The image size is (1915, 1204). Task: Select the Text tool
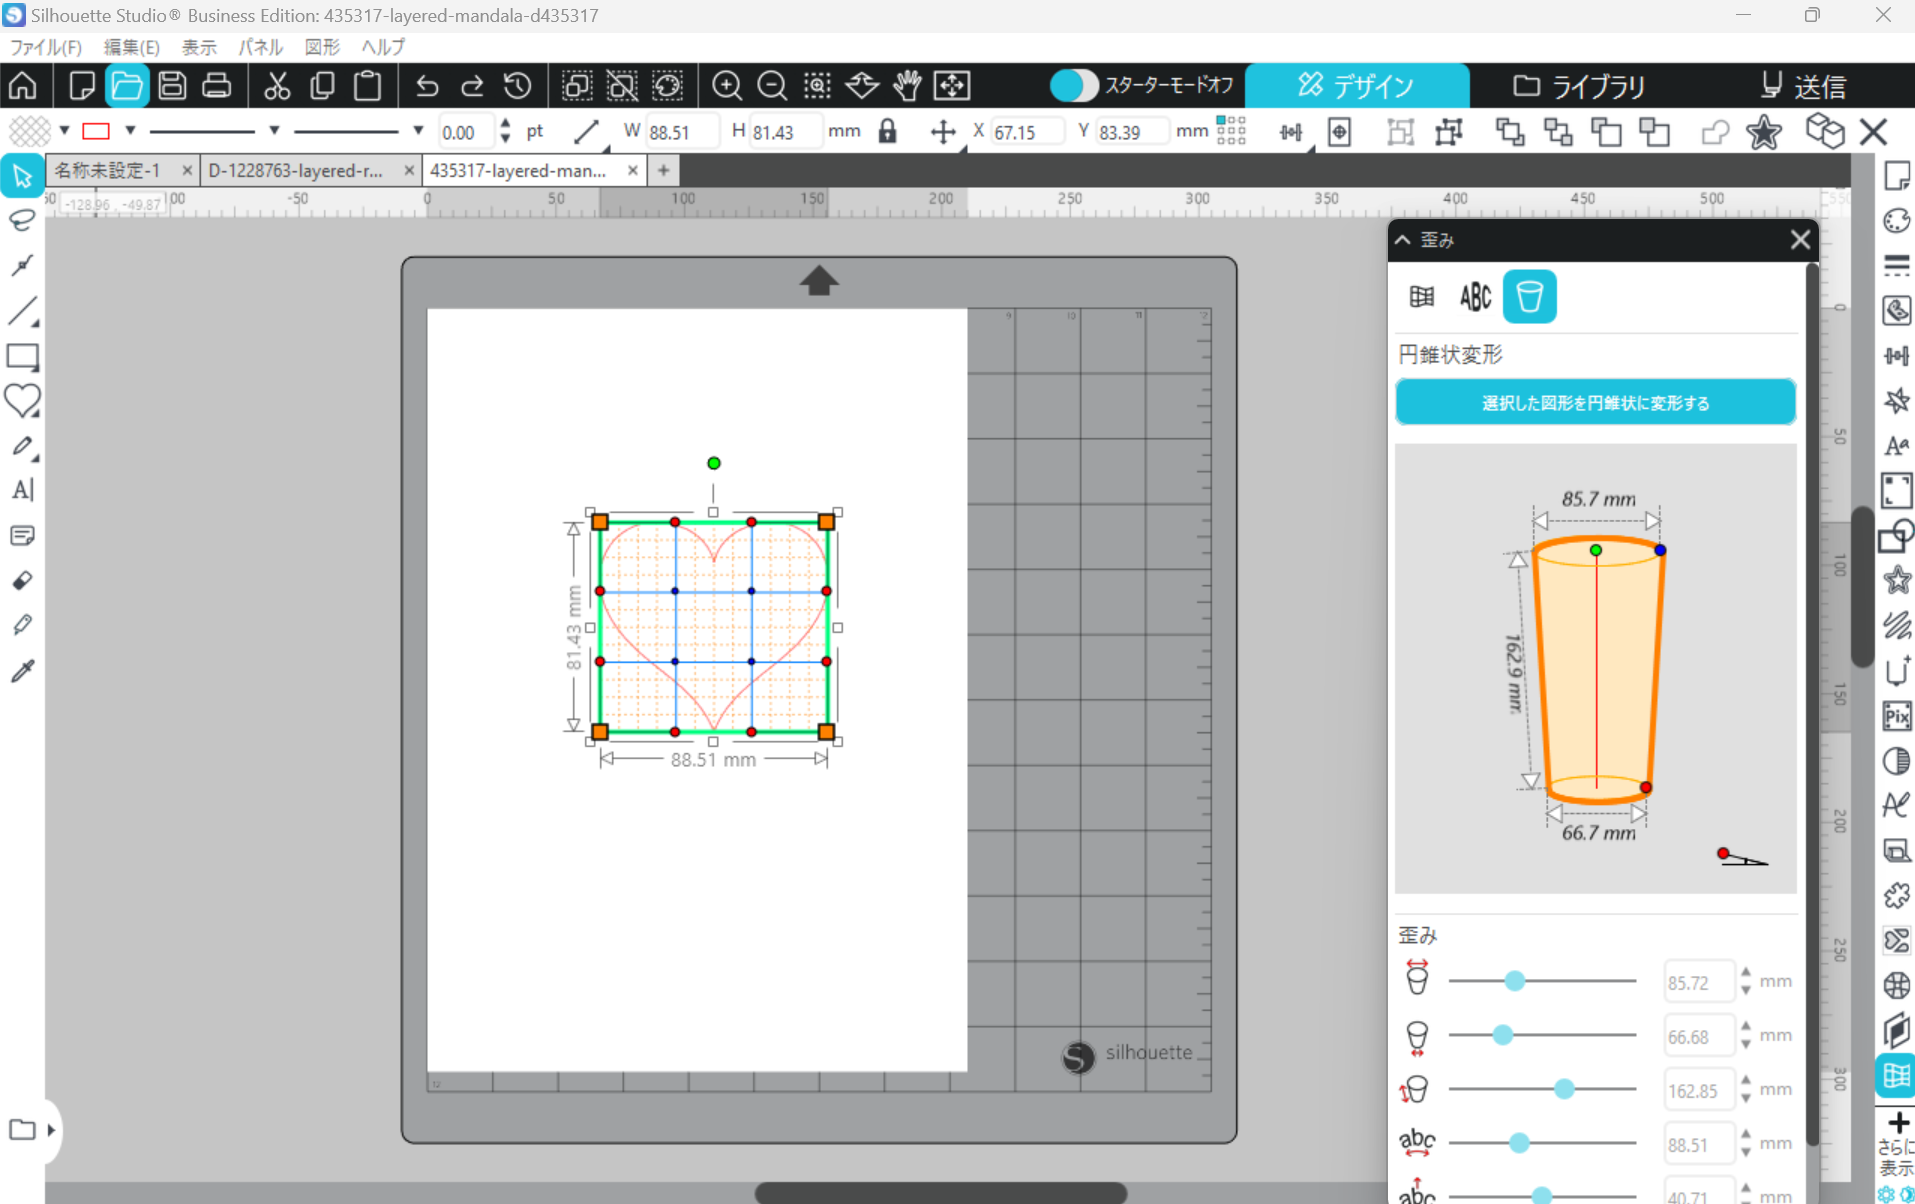coord(22,490)
